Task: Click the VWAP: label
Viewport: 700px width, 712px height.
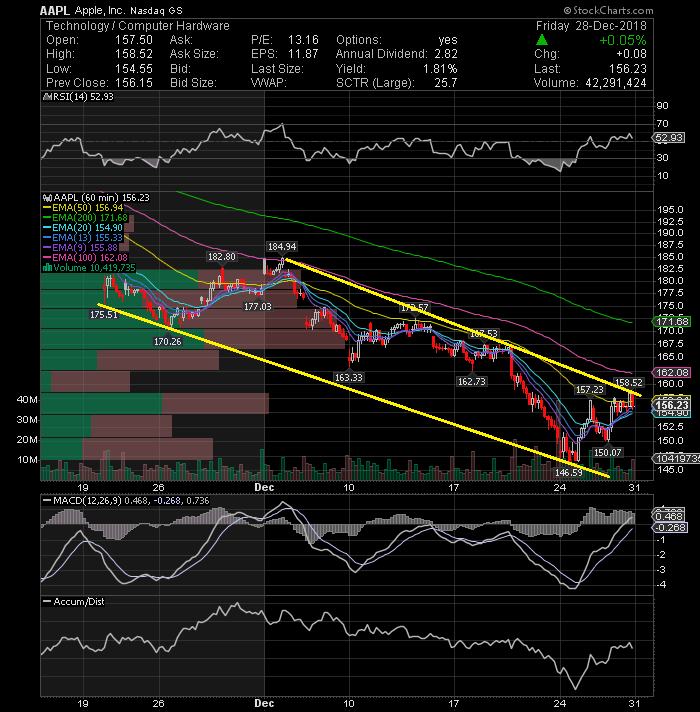Action: tap(269, 83)
